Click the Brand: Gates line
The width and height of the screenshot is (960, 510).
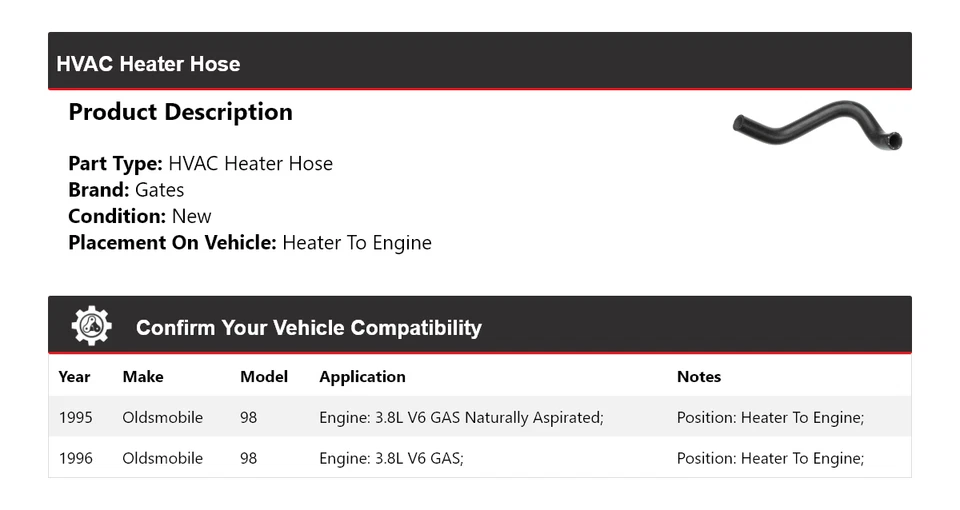click(x=126, y=190)
